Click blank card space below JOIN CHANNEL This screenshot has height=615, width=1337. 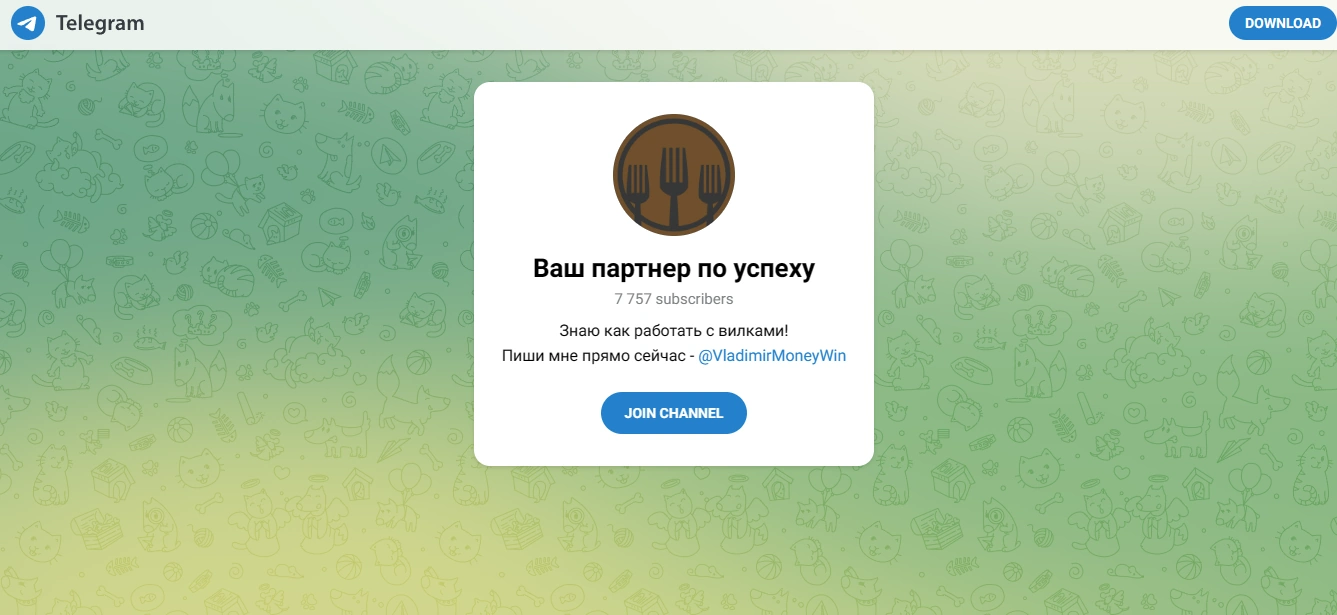(x=674, y=450)
